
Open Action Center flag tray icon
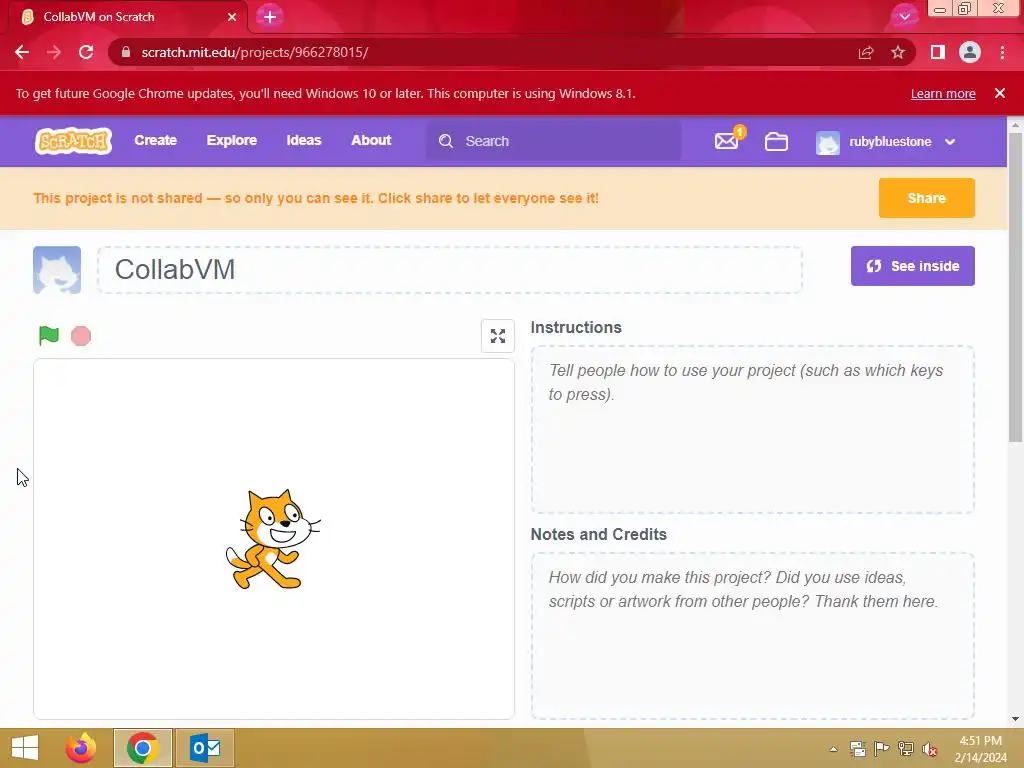[882, 749]
